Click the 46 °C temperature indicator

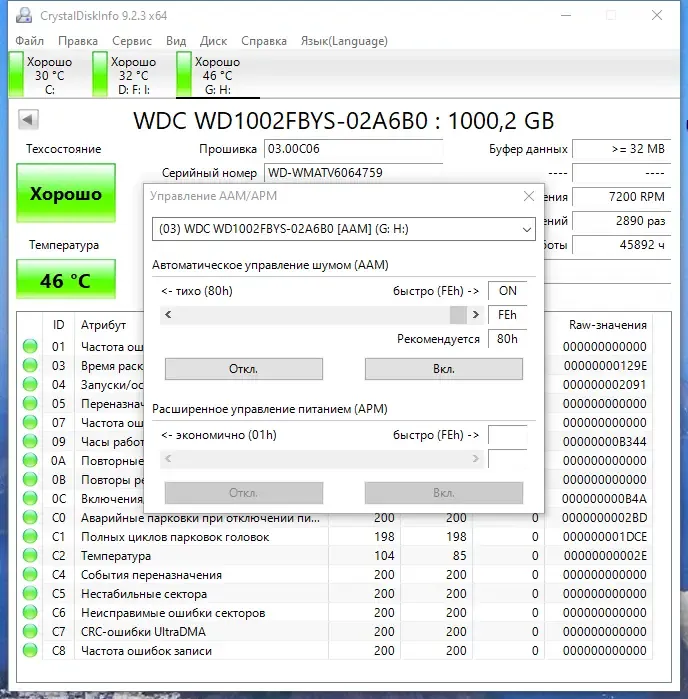point(66,280)
